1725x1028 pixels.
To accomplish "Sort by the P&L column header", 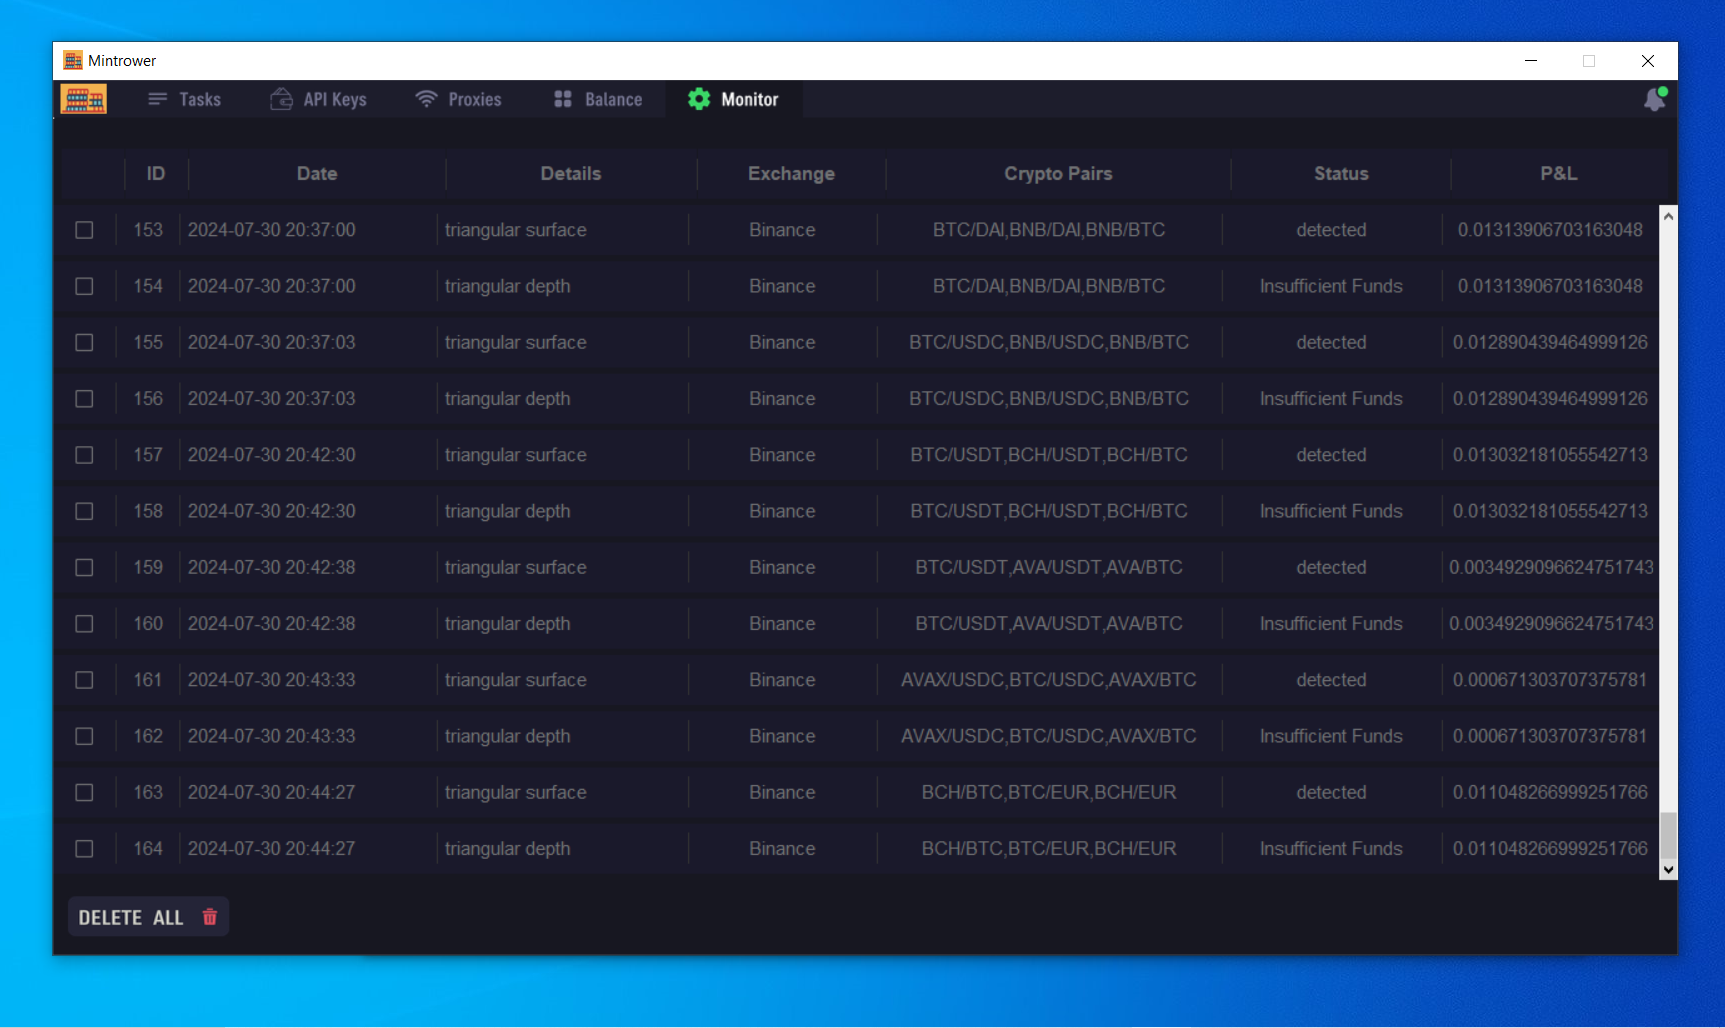I will click(x=1558, y=173).
